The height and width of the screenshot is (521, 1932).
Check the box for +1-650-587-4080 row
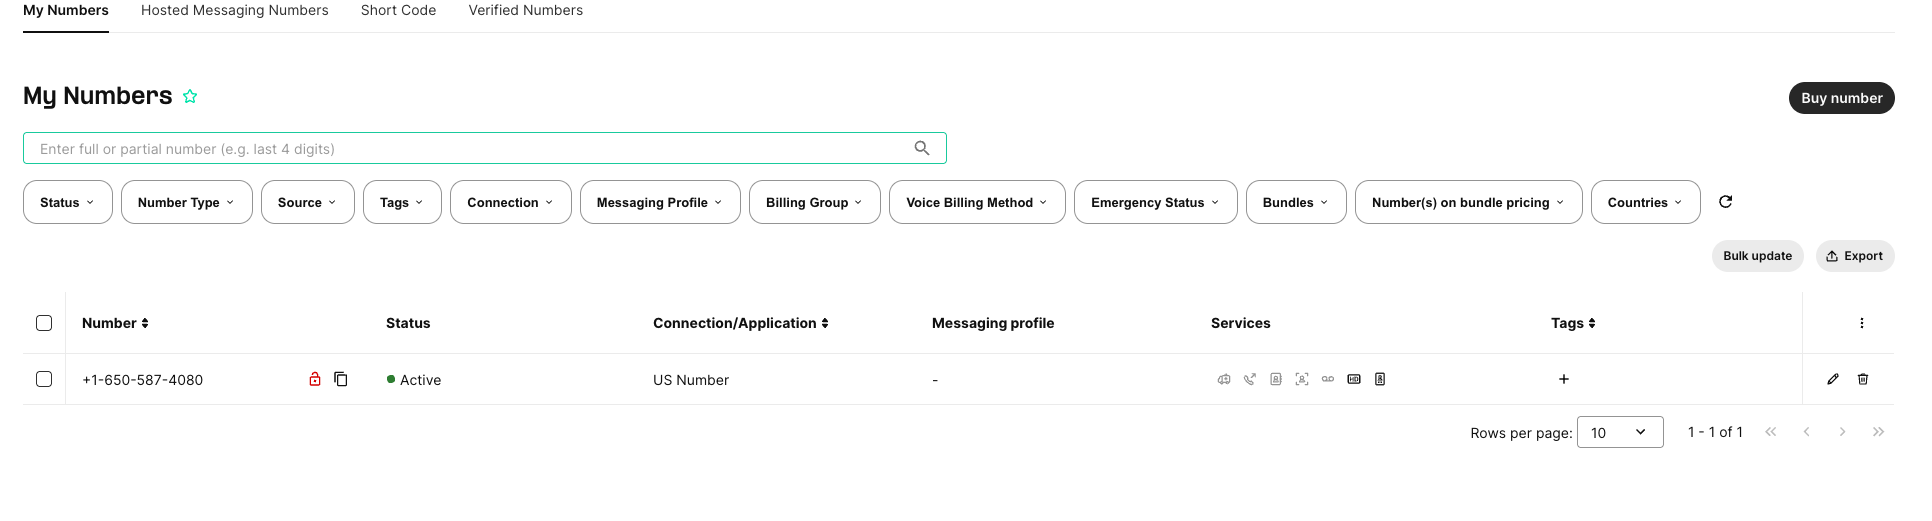(x=44, y=379)
